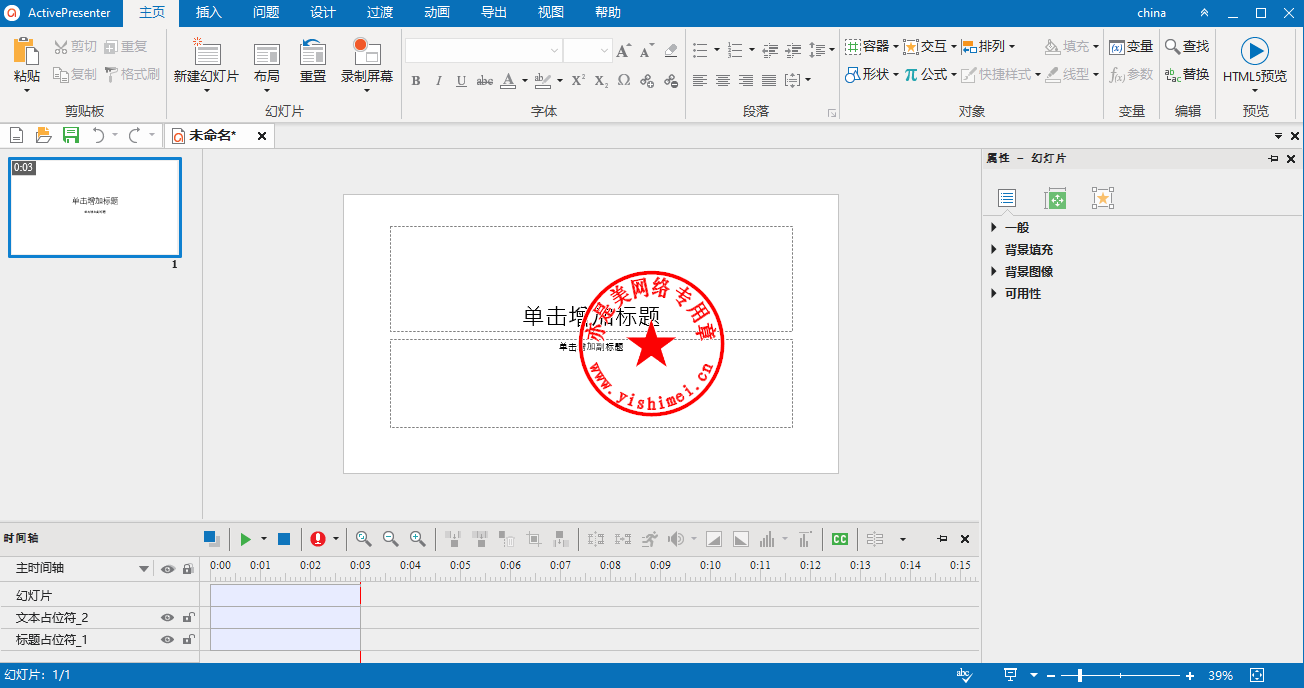Apply italic formatting
This screenshot has height=688, width=1304.
pyautogui.click(x=439, y=81)
